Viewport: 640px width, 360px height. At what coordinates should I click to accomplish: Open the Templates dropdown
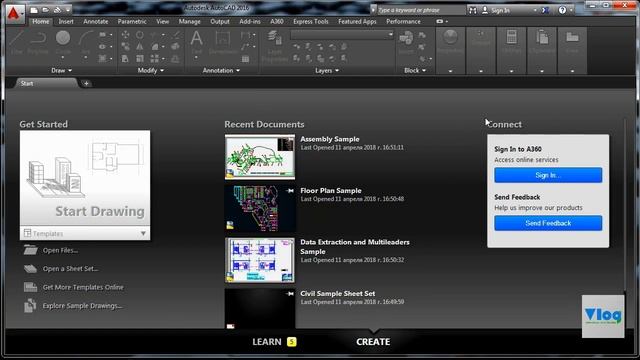85,233
